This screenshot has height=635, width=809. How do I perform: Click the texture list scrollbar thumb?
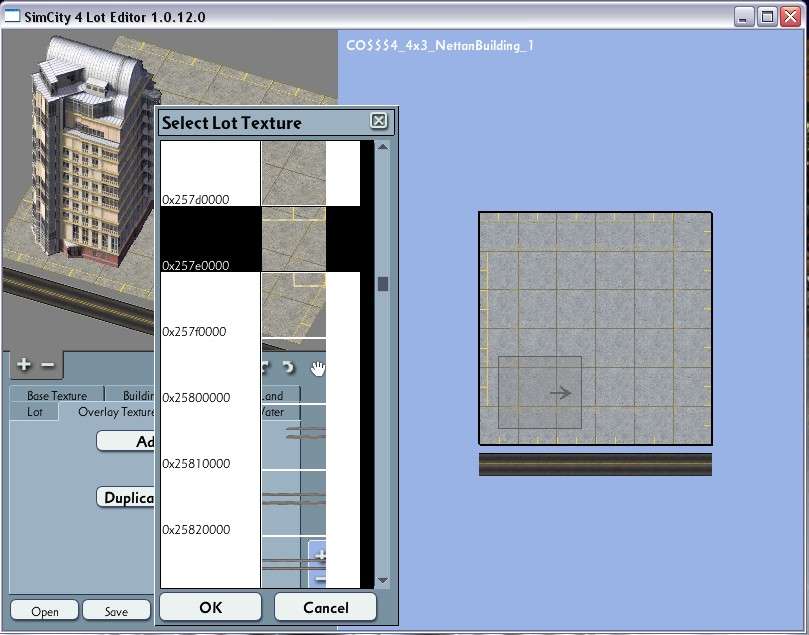382,284
